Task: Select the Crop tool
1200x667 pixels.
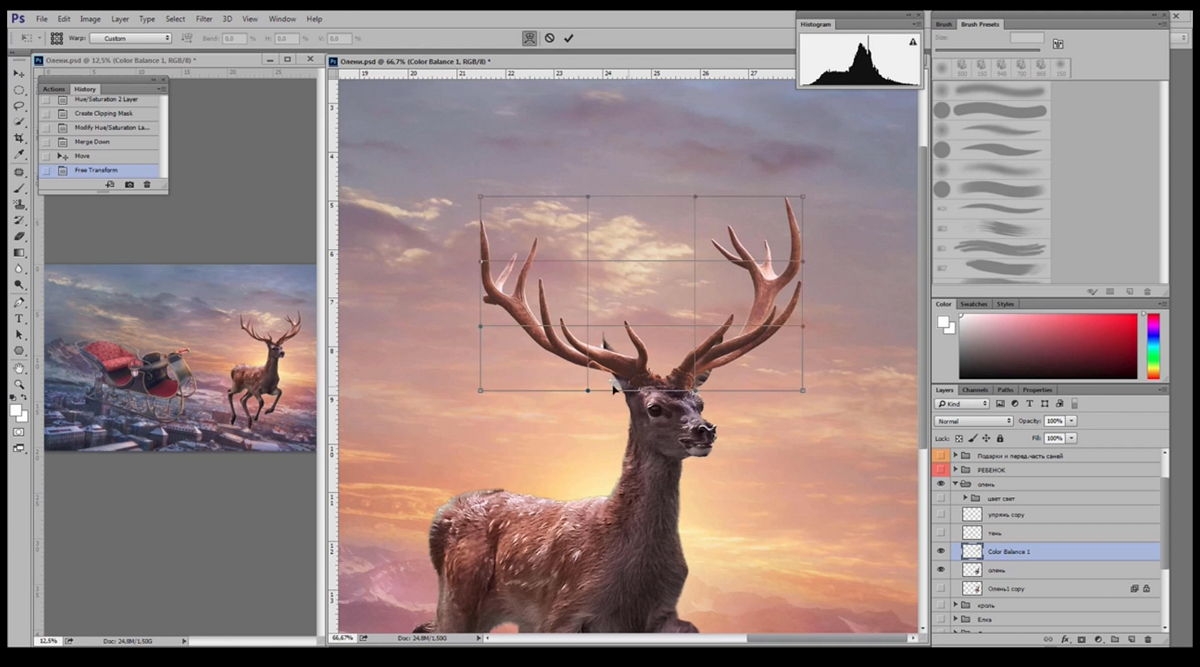Action: coord(18,138)
